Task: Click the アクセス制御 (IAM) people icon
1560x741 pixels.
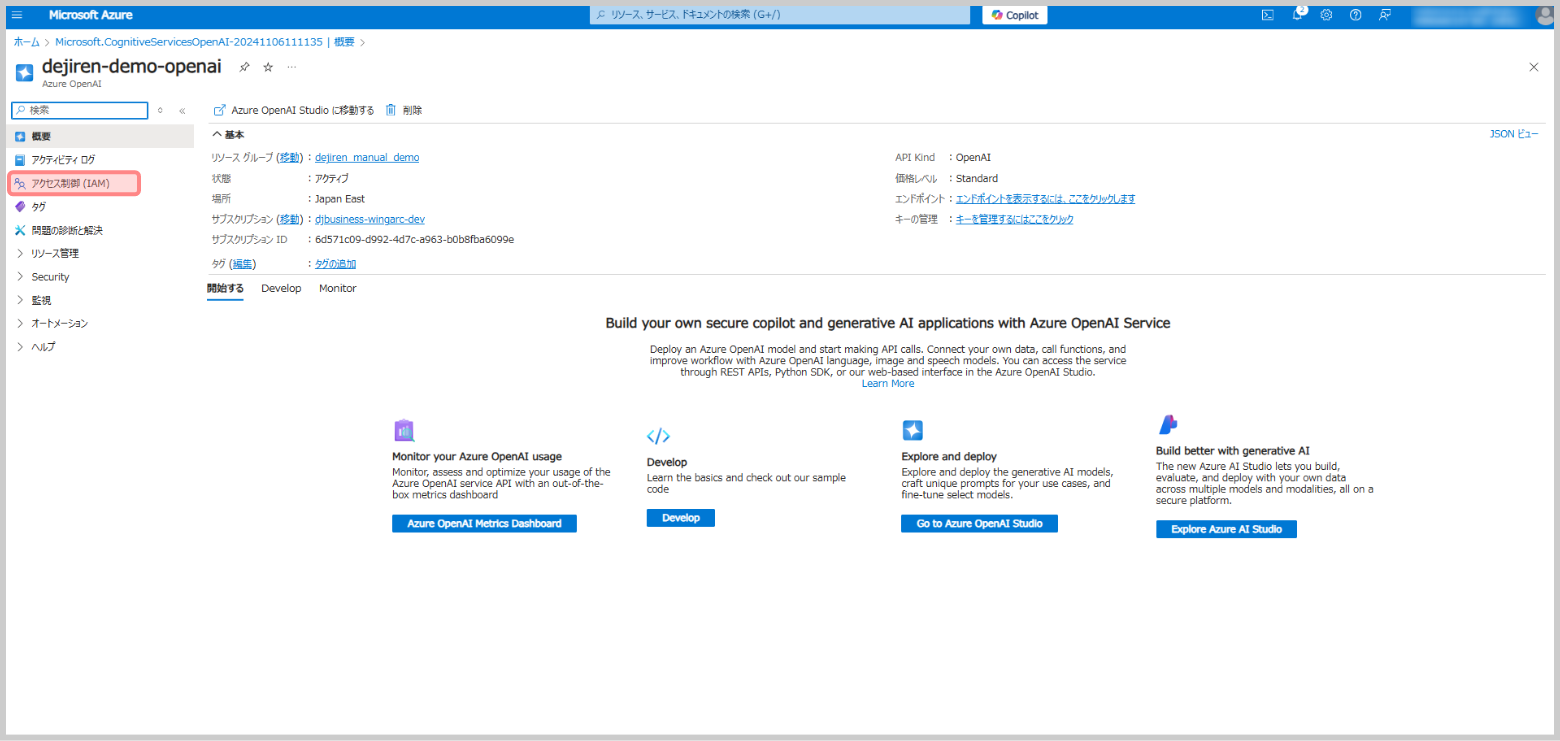Action: tap(20, 183)
